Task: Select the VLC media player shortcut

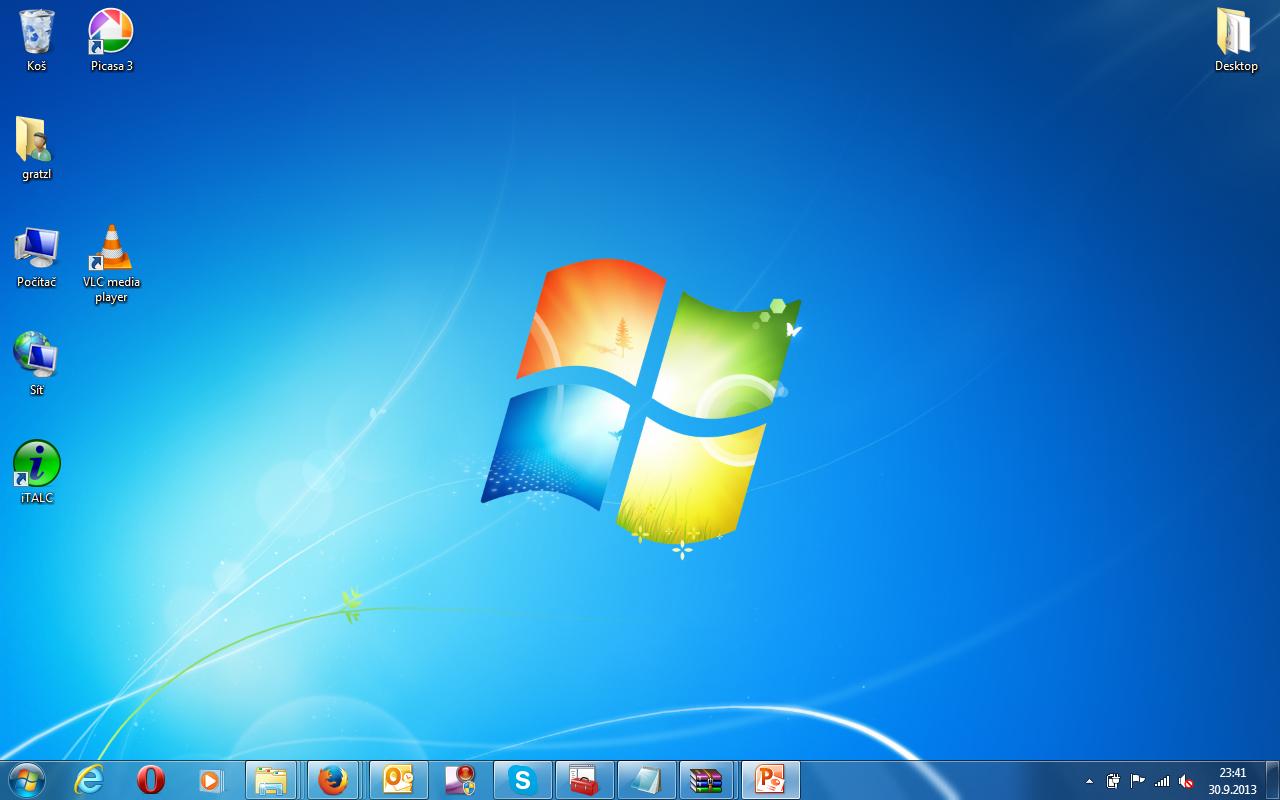Action: click(111, 264)
